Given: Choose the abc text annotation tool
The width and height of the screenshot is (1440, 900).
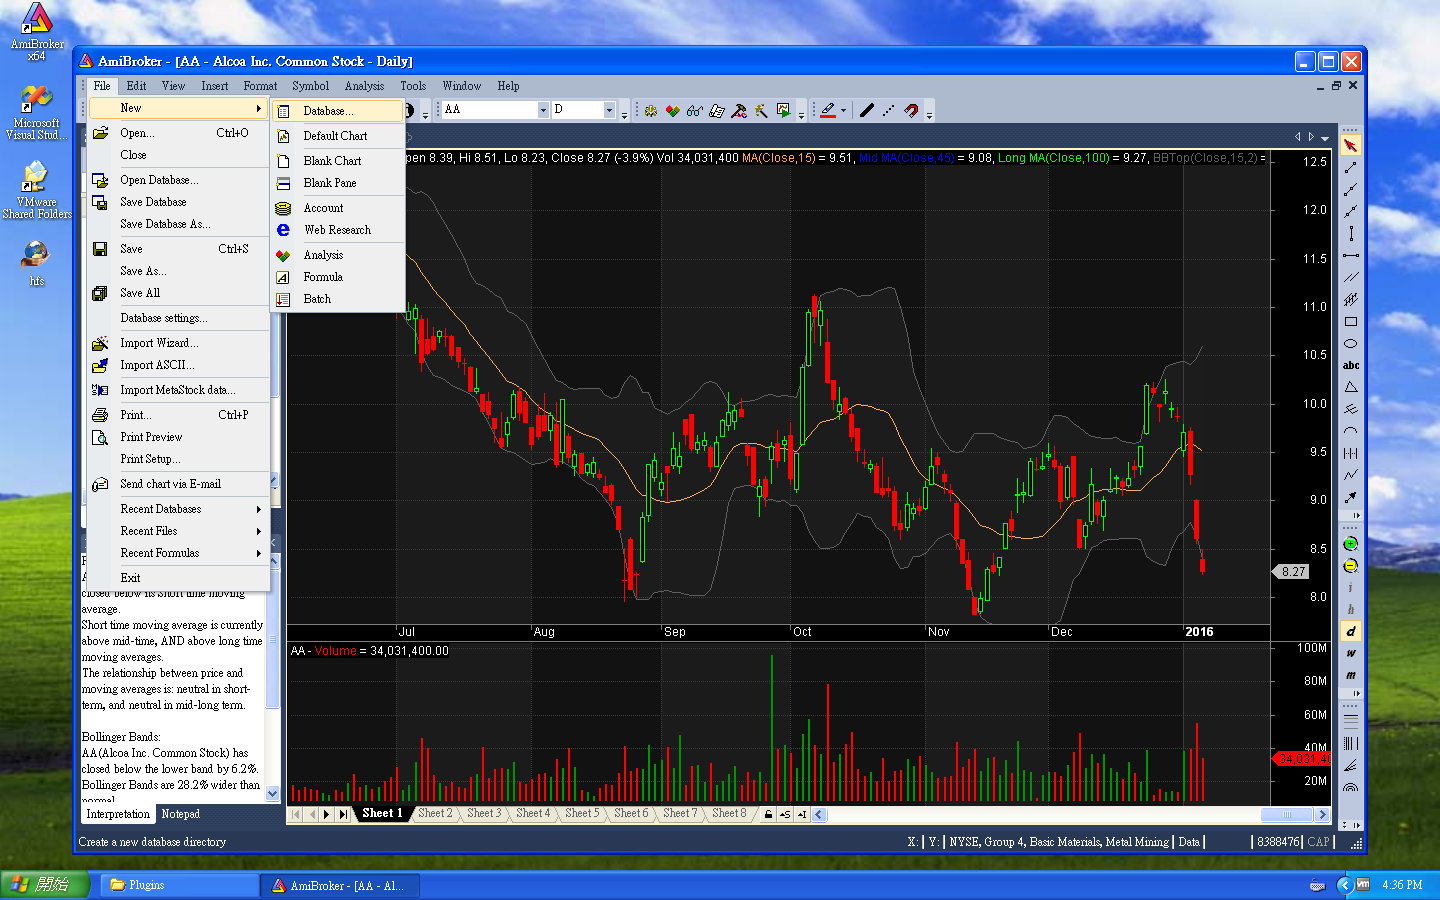Looking at the screenshot, I should pyautogui.click(x=1351, y=366).
